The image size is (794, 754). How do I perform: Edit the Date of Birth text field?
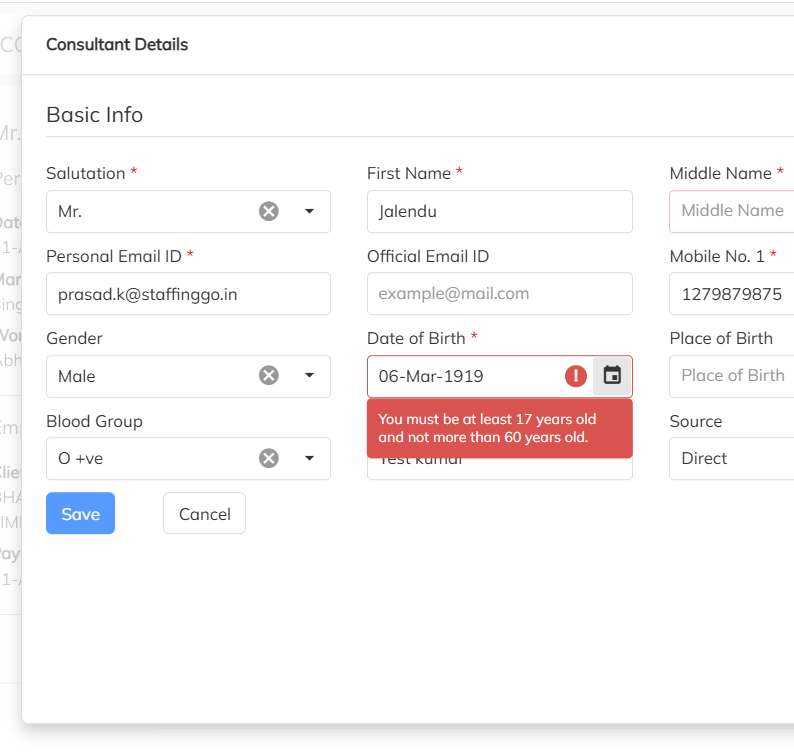point(460,376)
